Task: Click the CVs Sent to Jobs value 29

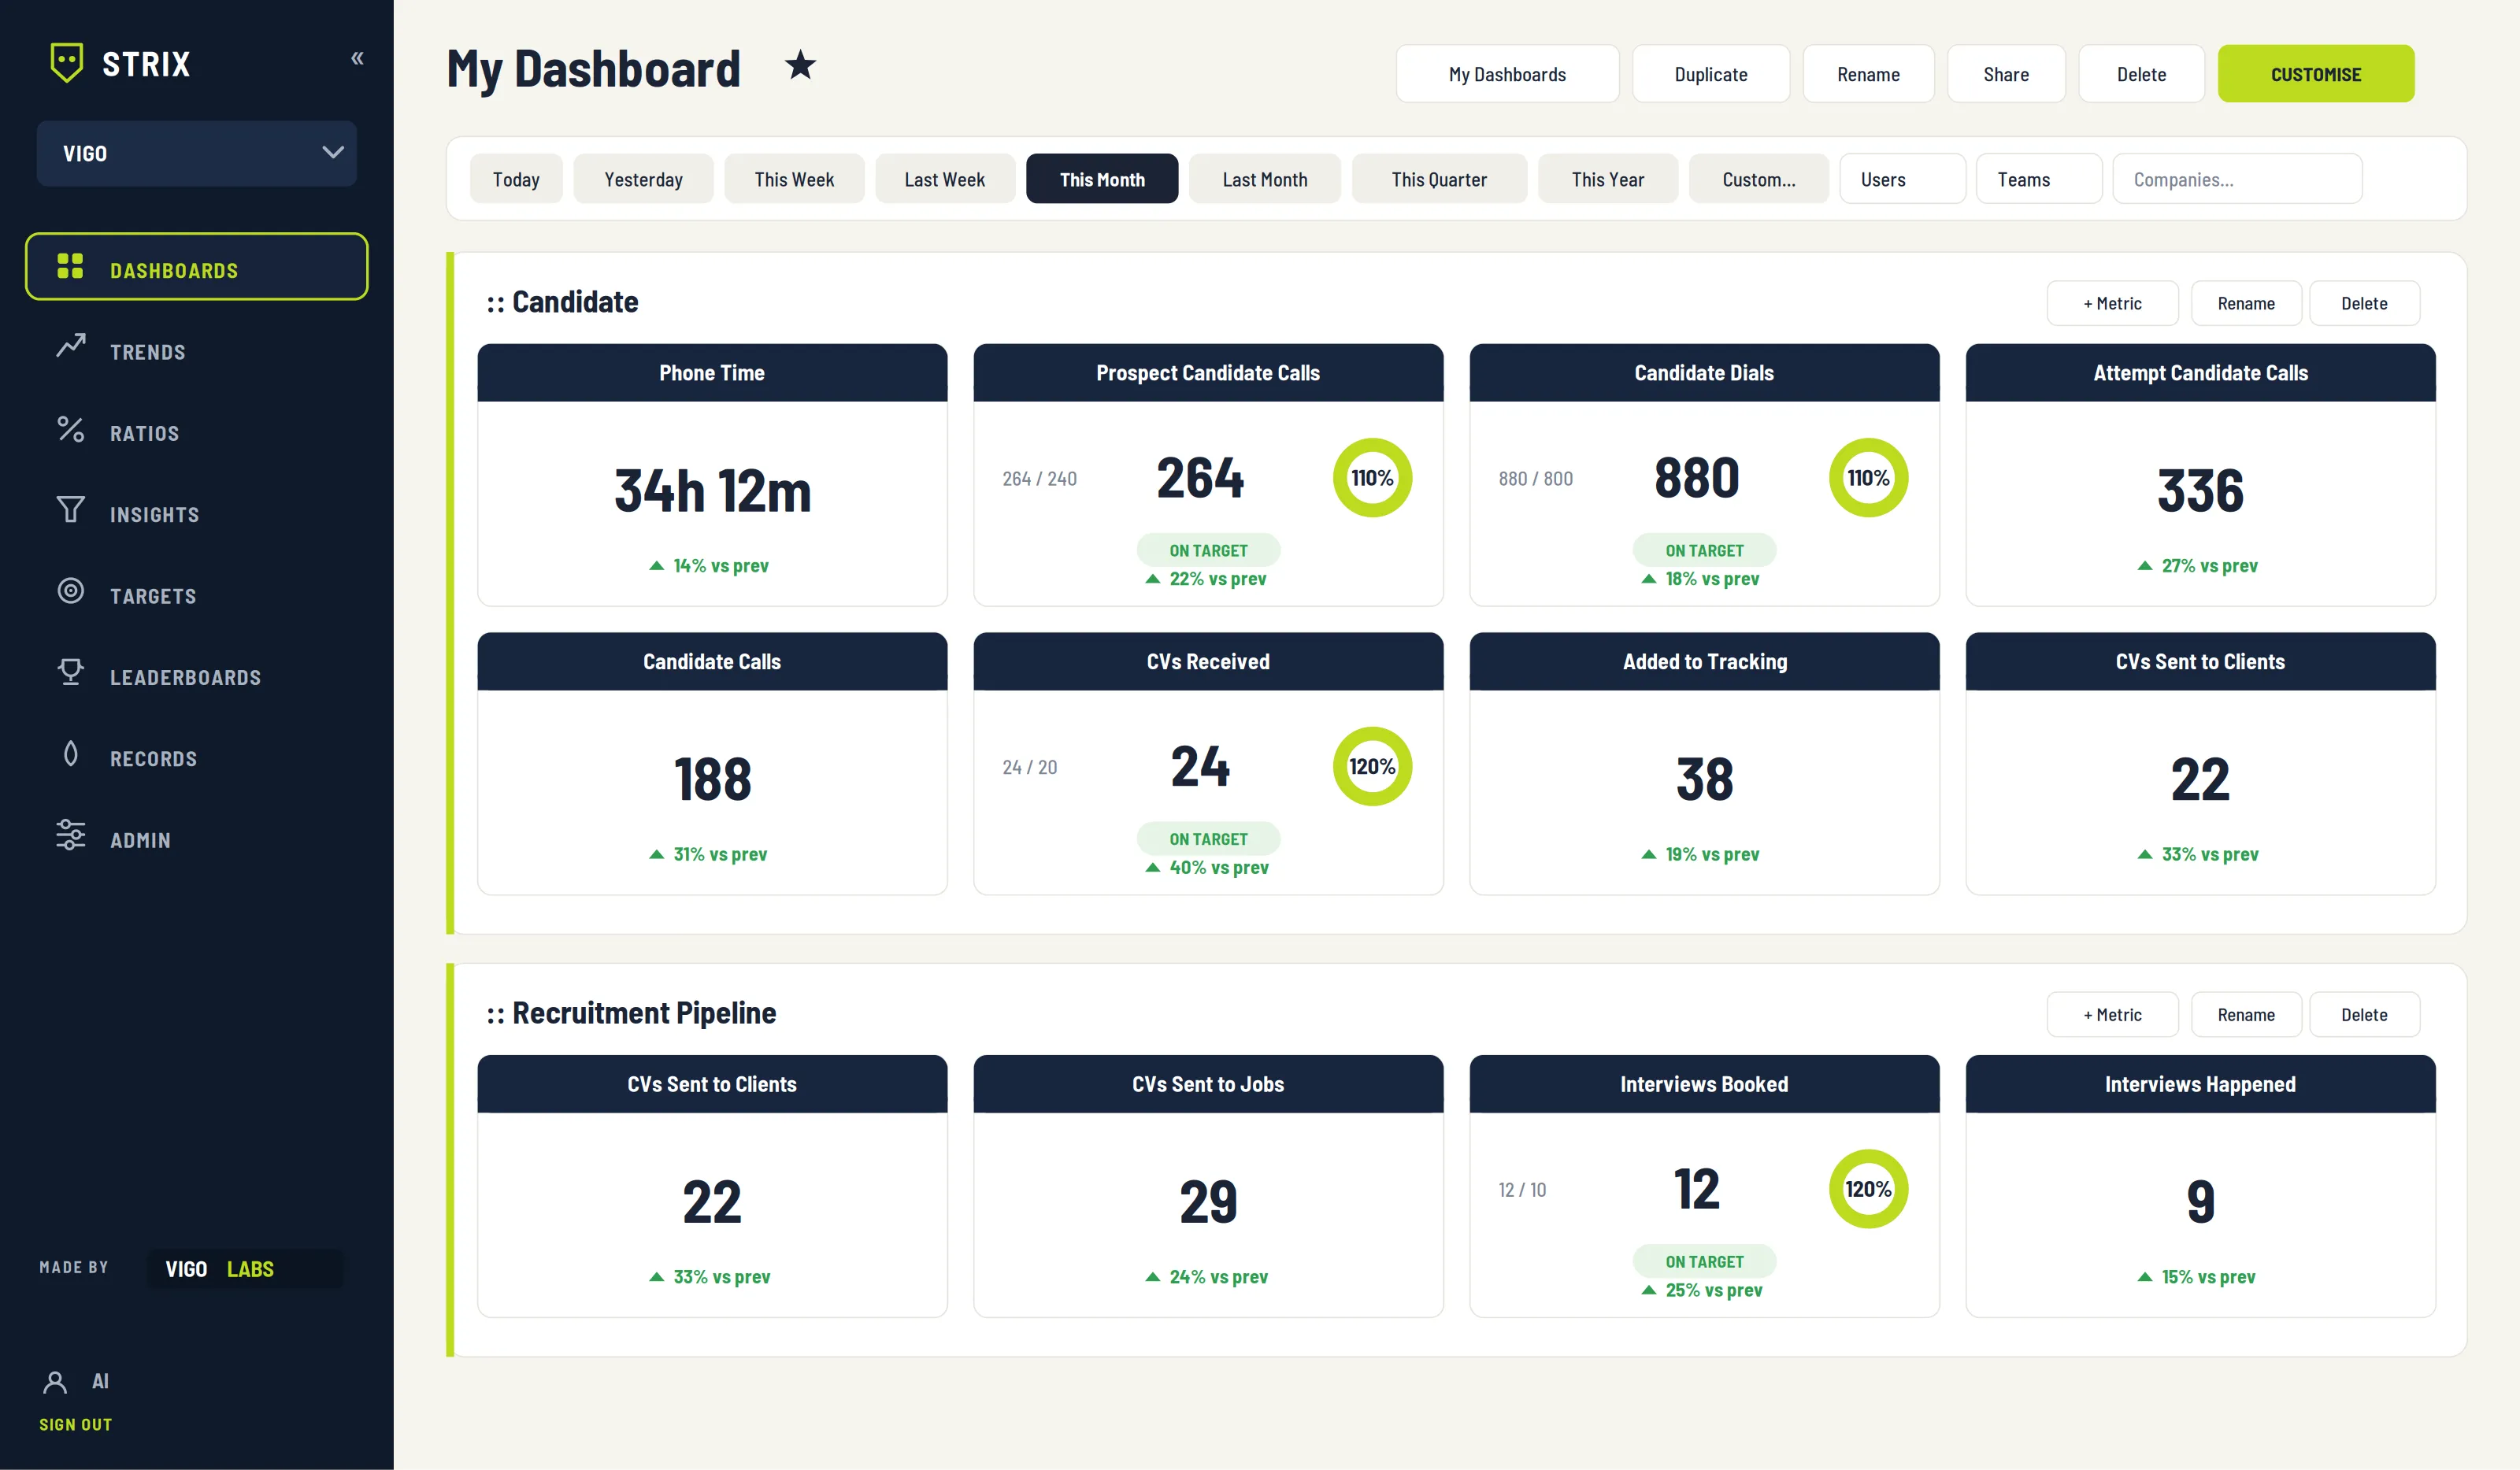Action: (1208, 1202)
